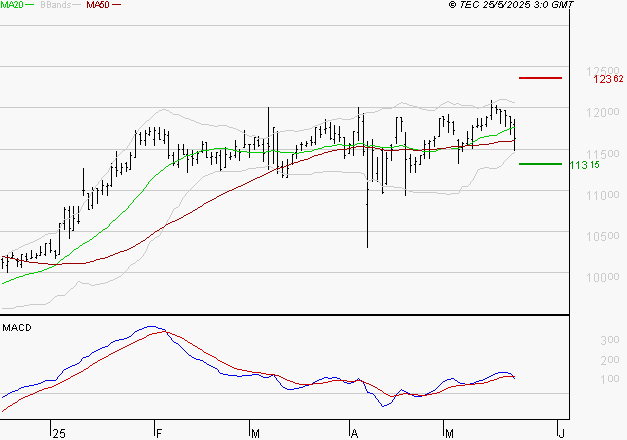This screenshot has width=627, height=440.
Task: Click the TEC copyright timestamp text
Action: coord(511,5)
